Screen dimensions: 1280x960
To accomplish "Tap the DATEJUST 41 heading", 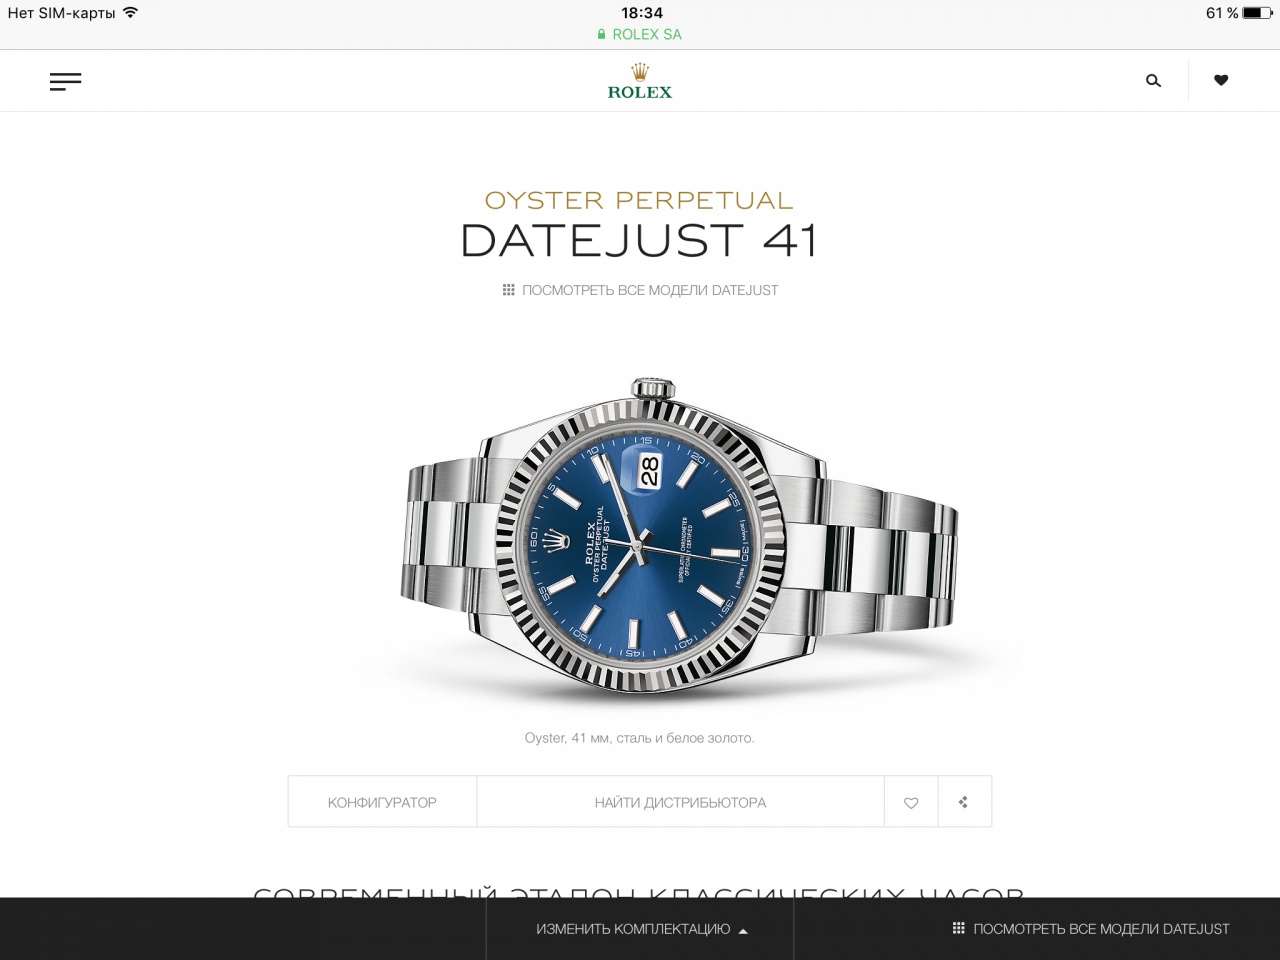I will pos(639,241).
